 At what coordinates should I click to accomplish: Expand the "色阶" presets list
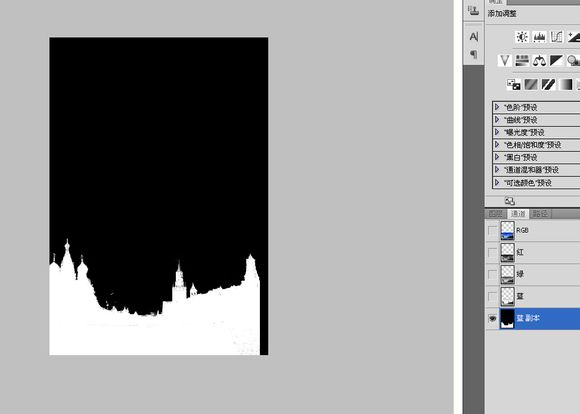pyautogui.click(x=497, y=107)
